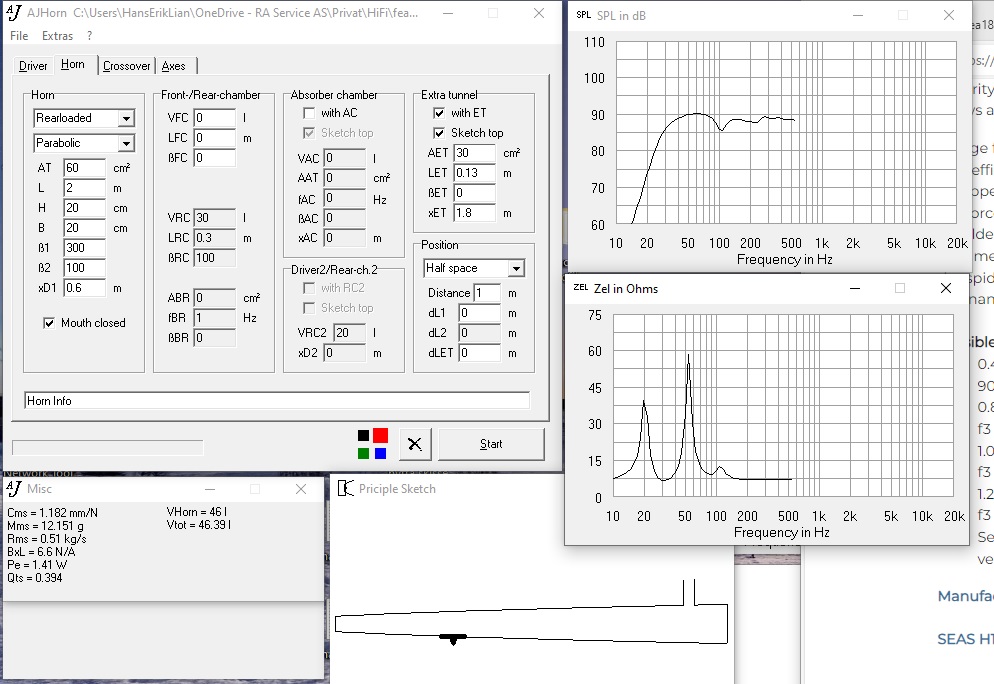The height and width of the screenshot is (684, 994).
Task: Click the dLET field
Action: (480, 353)
